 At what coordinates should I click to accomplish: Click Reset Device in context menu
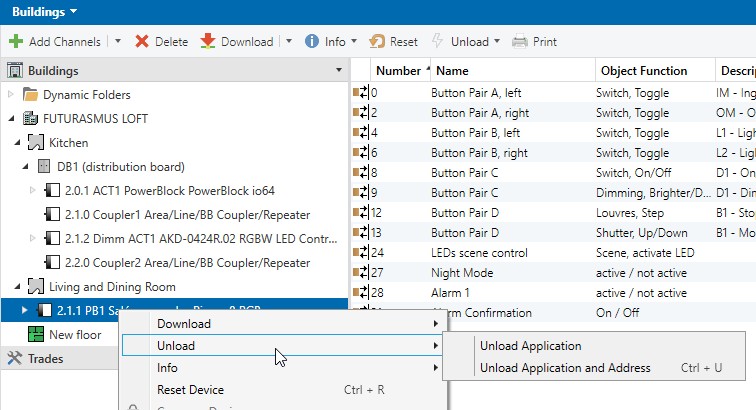pos(190,390)
